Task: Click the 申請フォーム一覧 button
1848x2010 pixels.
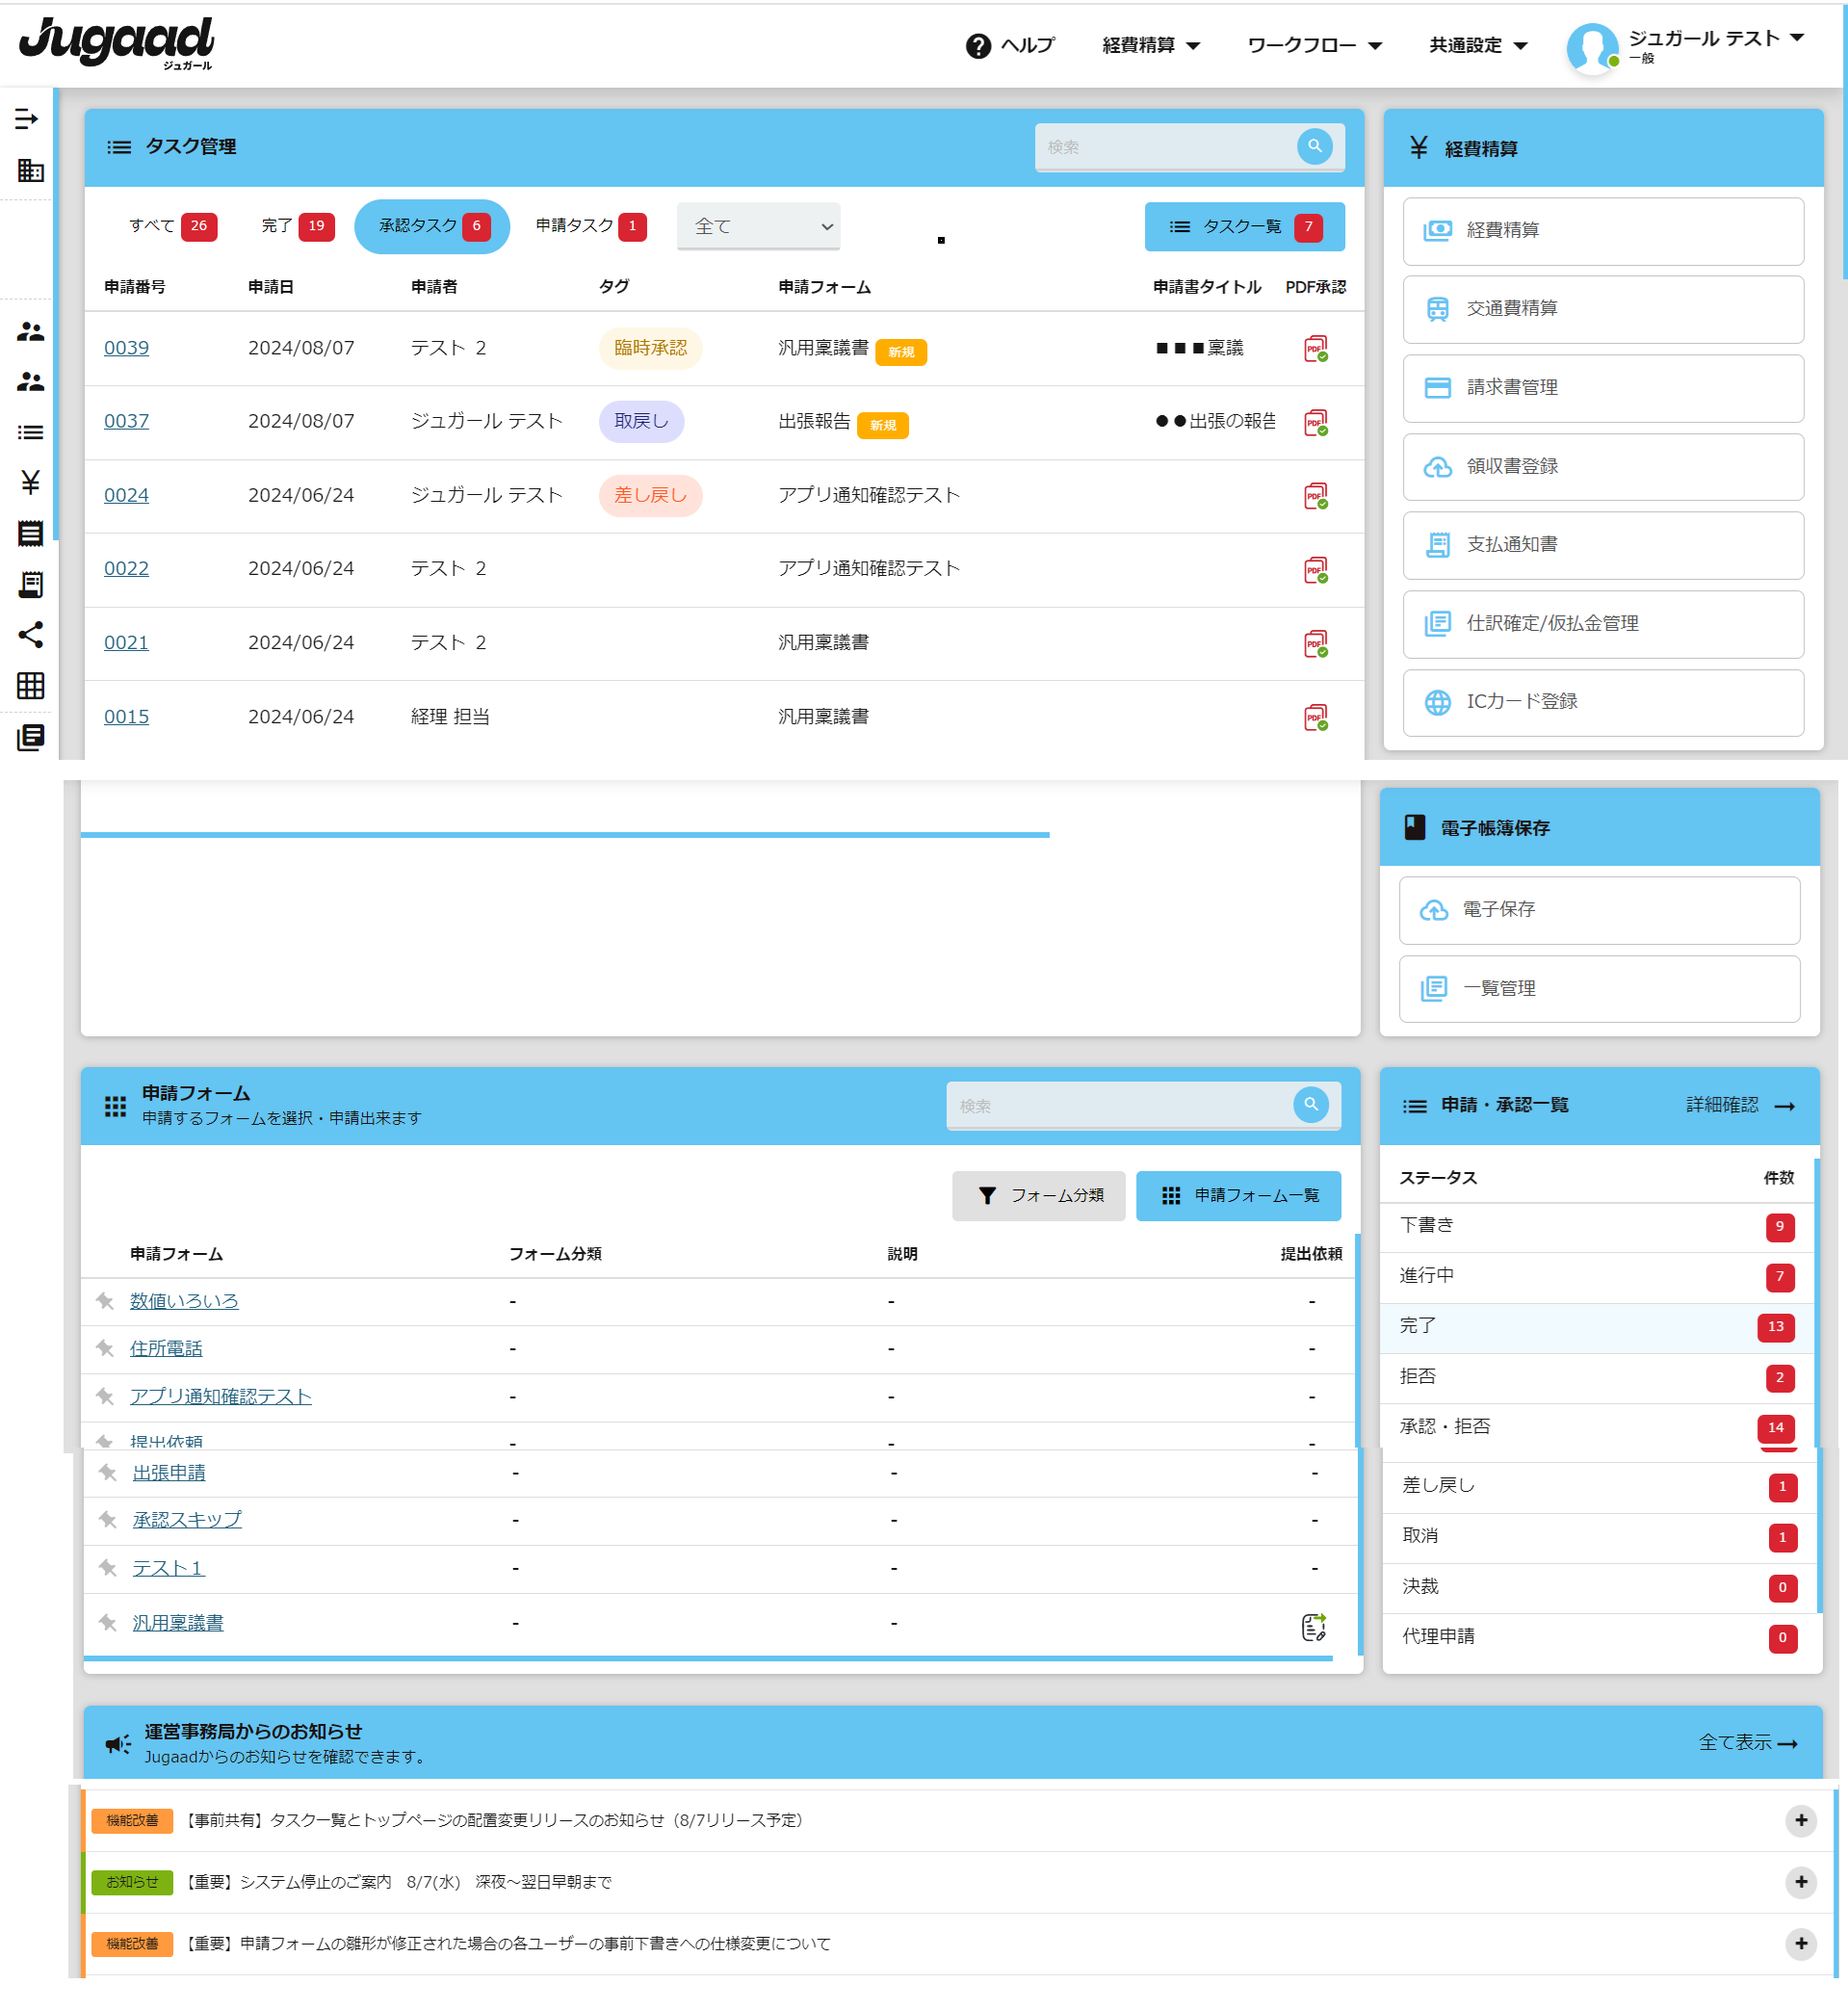Action: [x=1238, y=1196]
